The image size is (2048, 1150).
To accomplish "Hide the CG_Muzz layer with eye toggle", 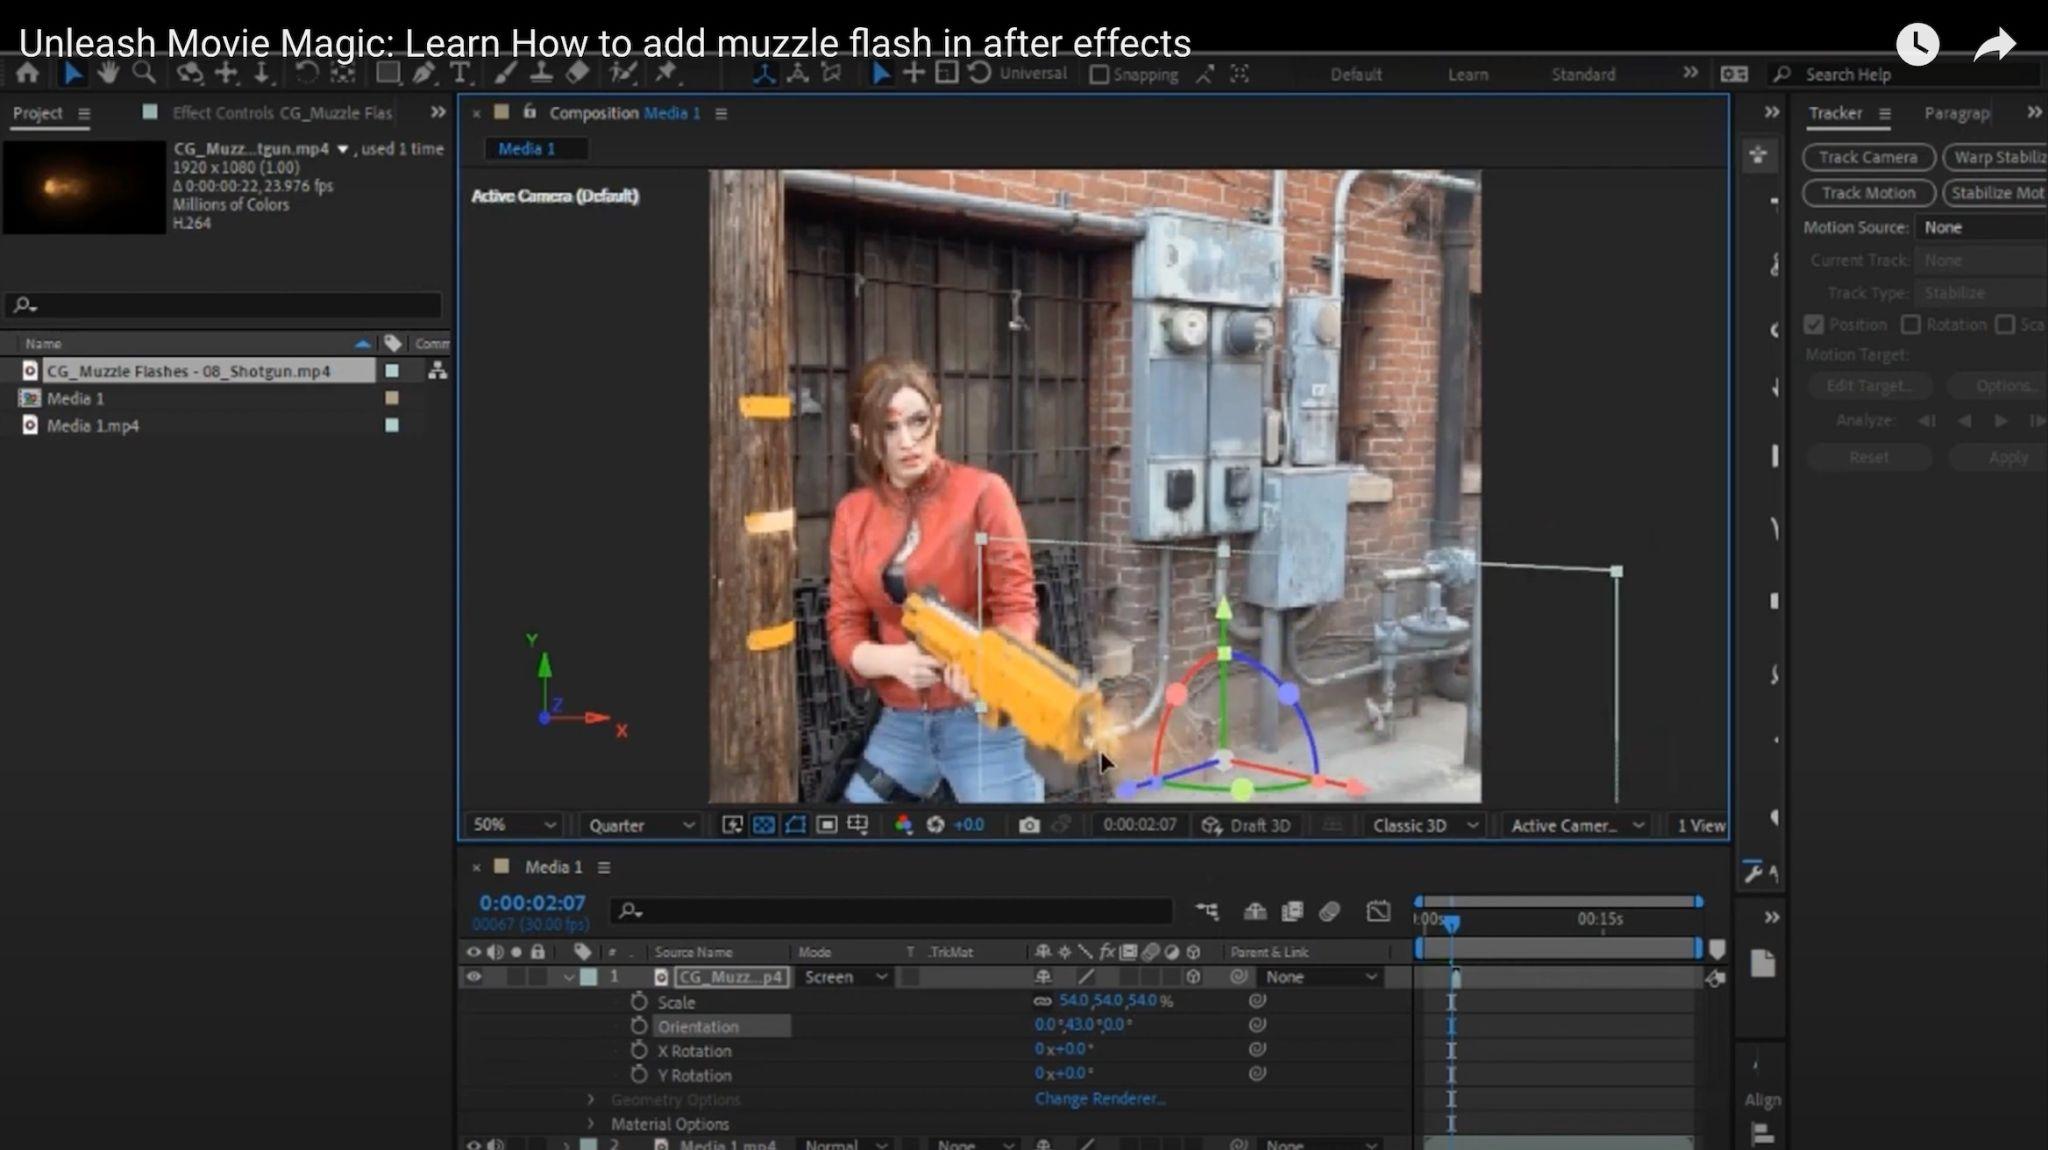I will 474,977.
